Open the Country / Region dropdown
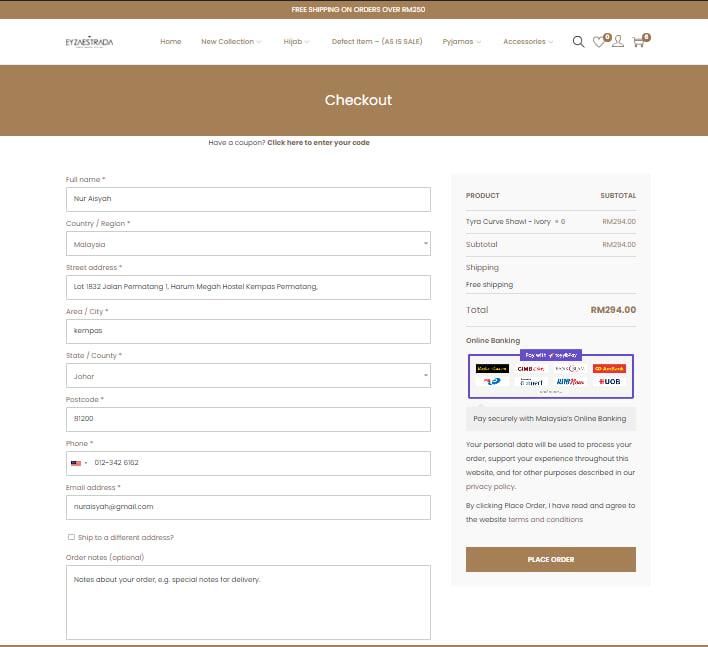Screen dimensions: 708x647 click(x=248, y=243)
